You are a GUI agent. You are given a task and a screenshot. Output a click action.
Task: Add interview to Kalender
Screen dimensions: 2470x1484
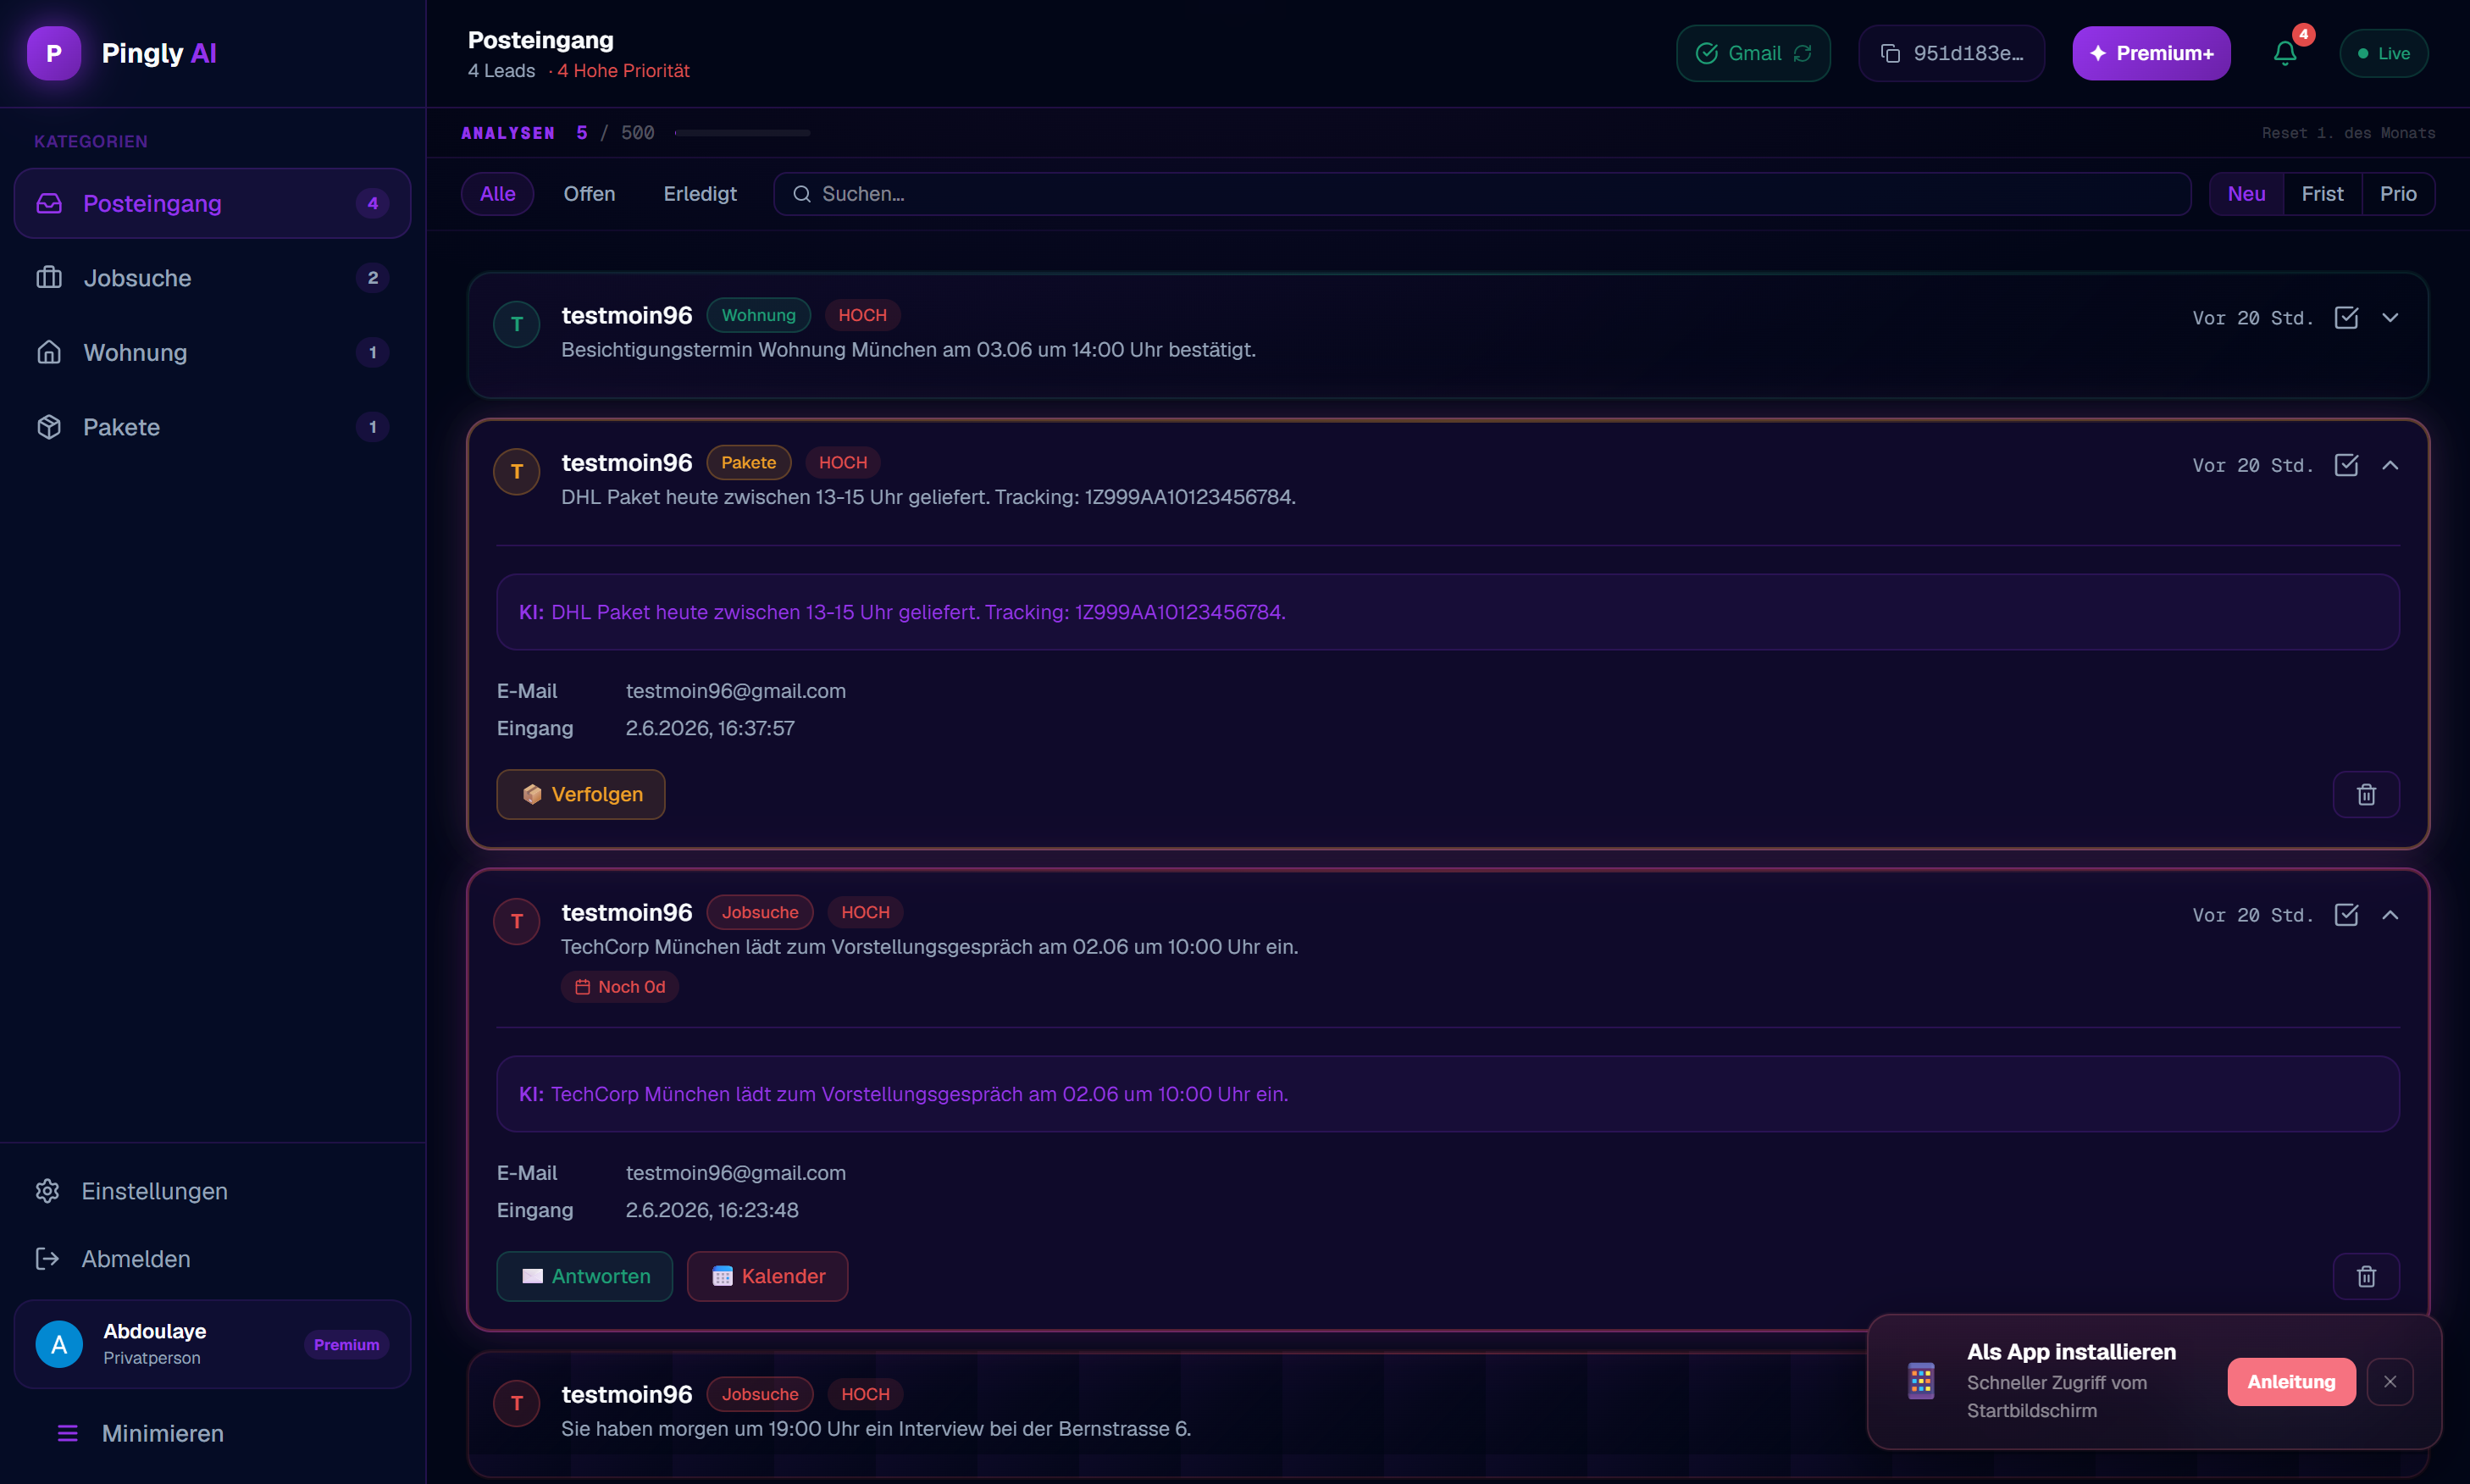point(768,1276)
